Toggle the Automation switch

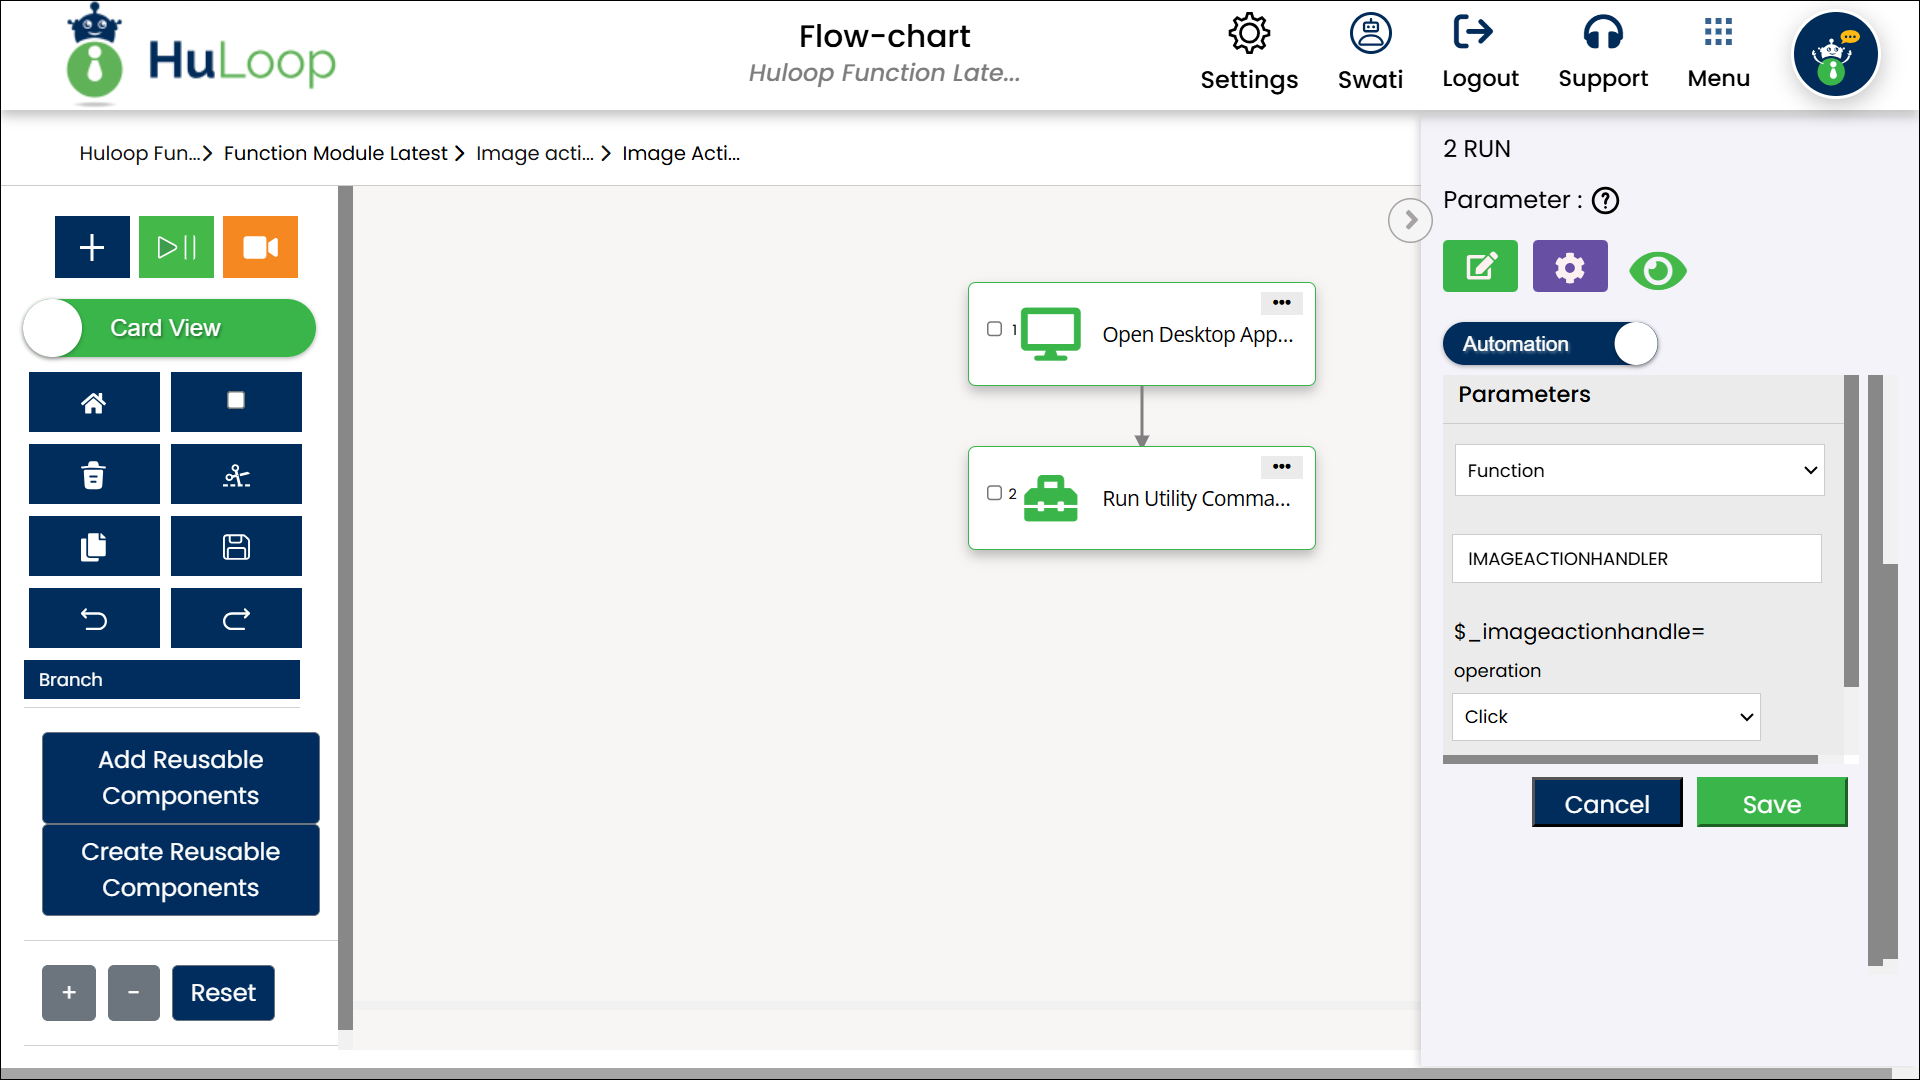1550,344
